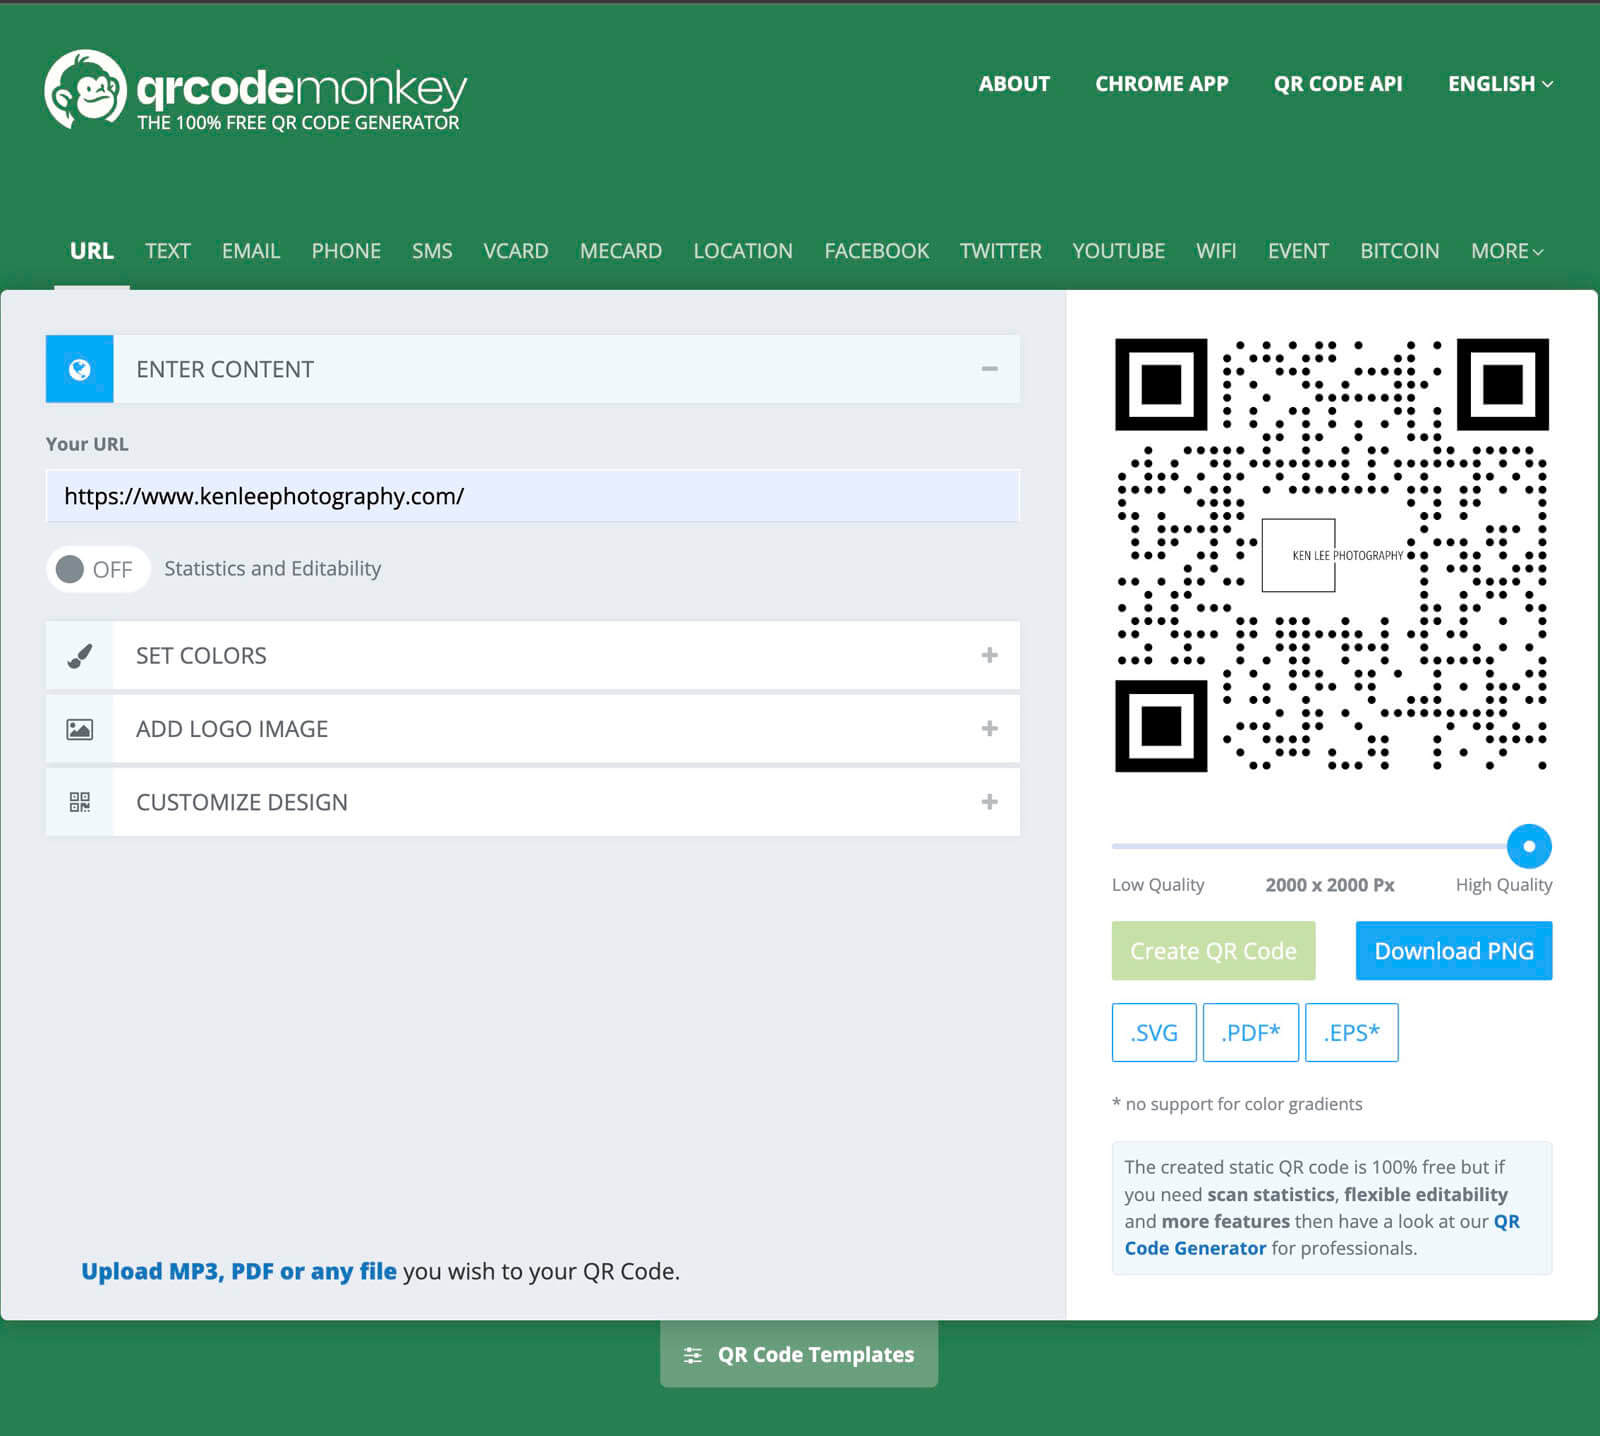Image resolution: width=1600 pixels, height=1436 pixels.
Task: Click into the Your URL input field
Action: click(532, 496)
